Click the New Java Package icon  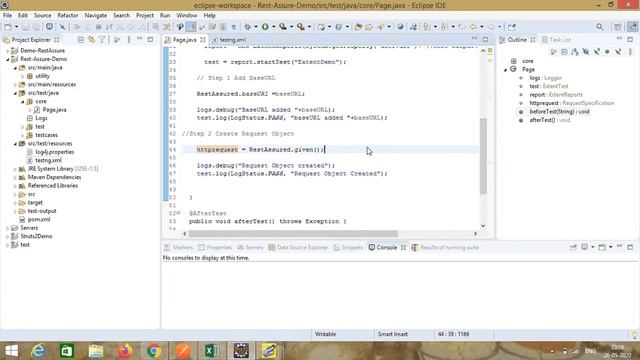point(322,27)
